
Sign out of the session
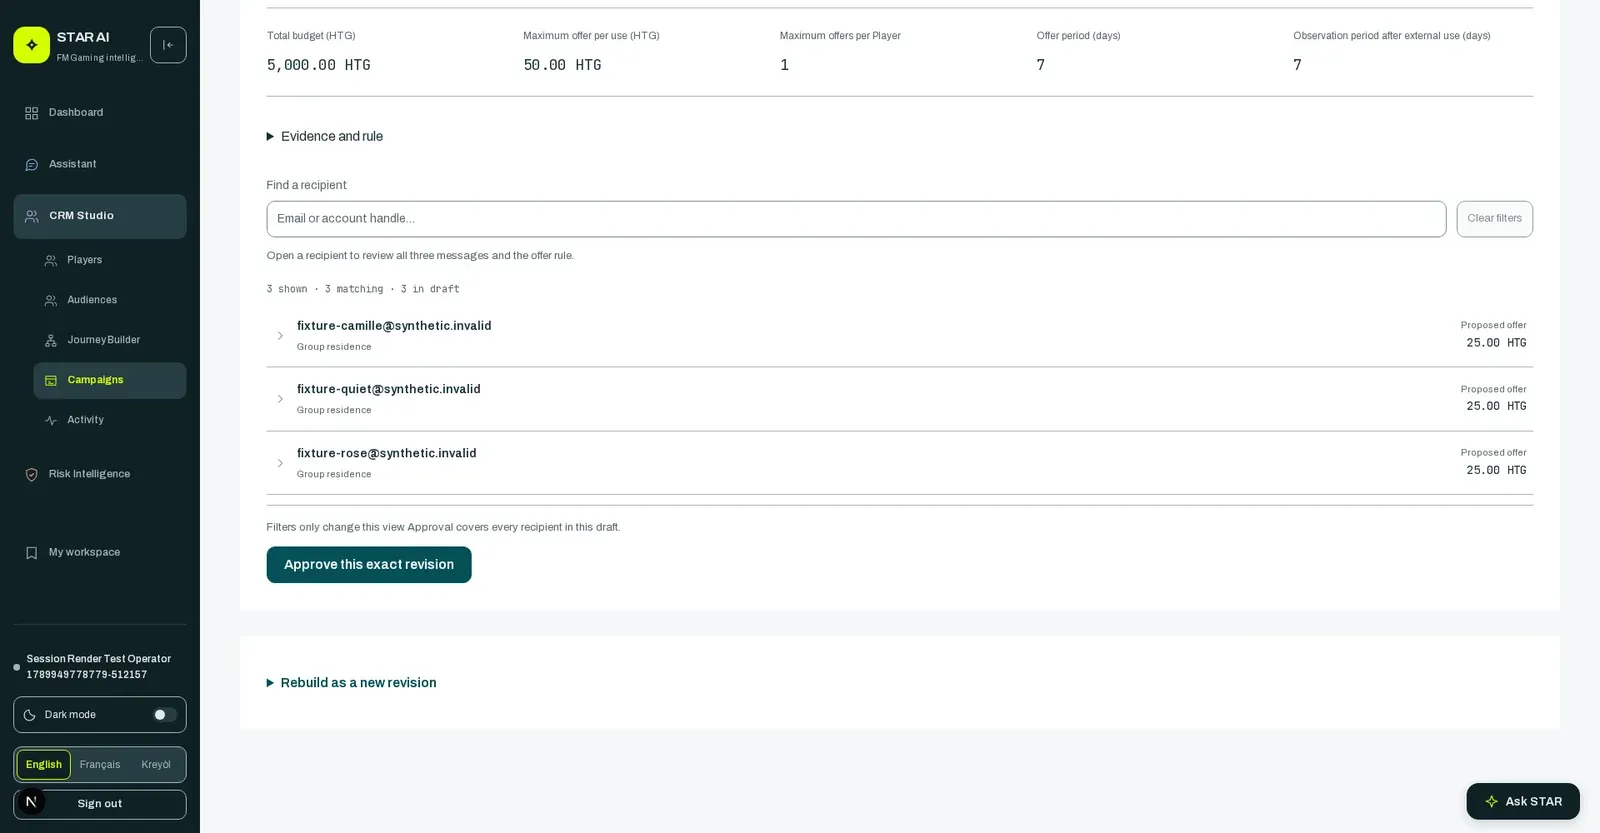100,804
